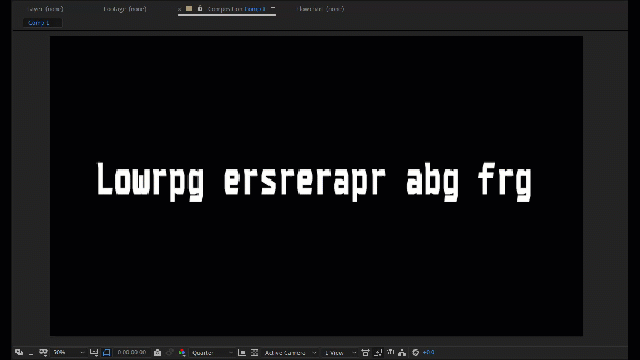The height and width of the screenshot is (360, 640).
Task: Open the Active Camera 3D view dropdown
Action: coord(290,352)
